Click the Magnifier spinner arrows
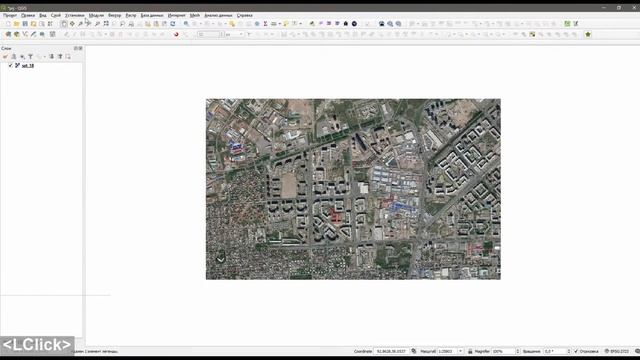 tap(518, 351)
